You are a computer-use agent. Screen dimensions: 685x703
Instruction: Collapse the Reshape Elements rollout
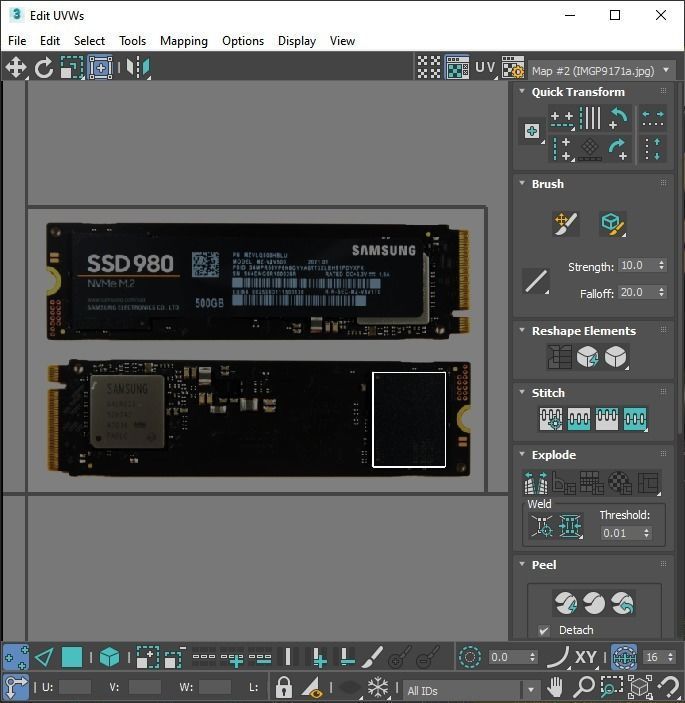(x=522, y=330)
